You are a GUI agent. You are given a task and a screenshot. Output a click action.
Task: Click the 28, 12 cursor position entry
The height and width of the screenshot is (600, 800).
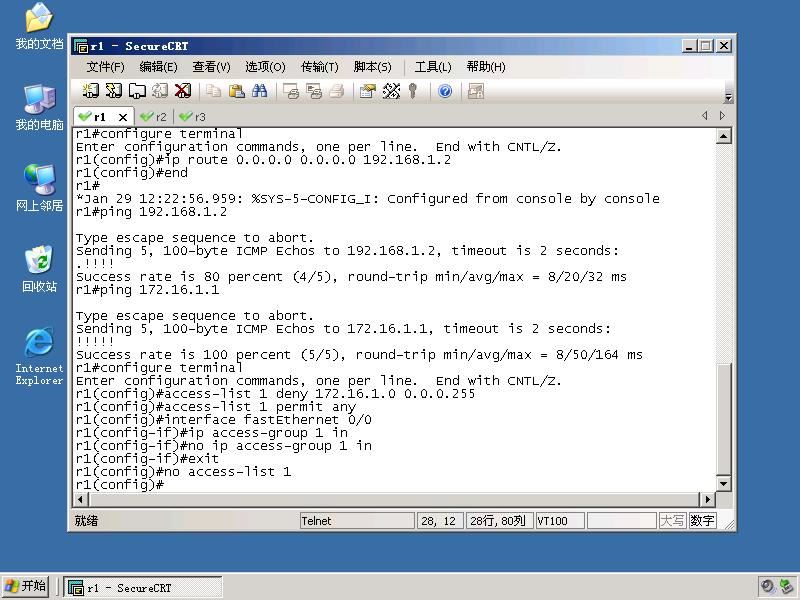pyautogui.click(x=440, y=521)
